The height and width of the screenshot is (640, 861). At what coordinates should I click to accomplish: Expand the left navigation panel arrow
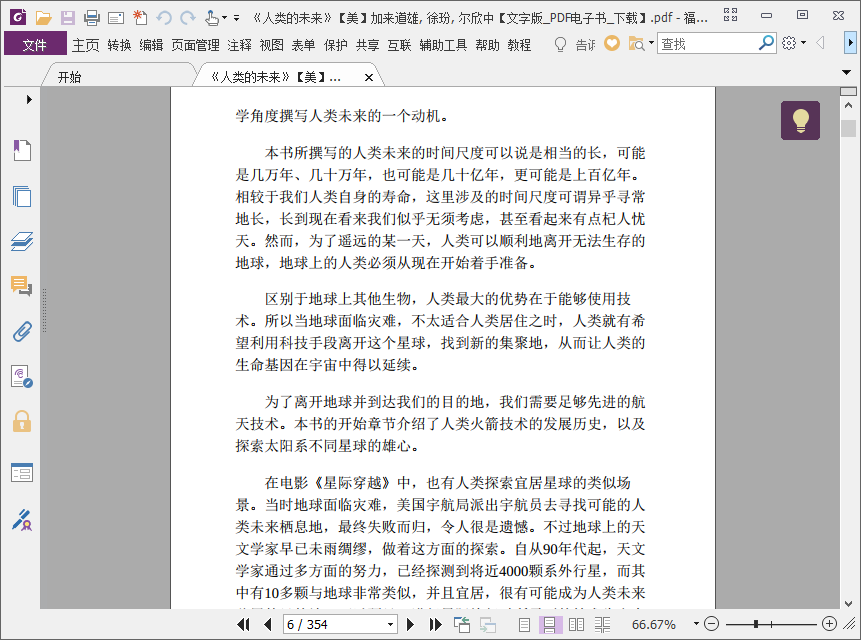pos(29,99)
